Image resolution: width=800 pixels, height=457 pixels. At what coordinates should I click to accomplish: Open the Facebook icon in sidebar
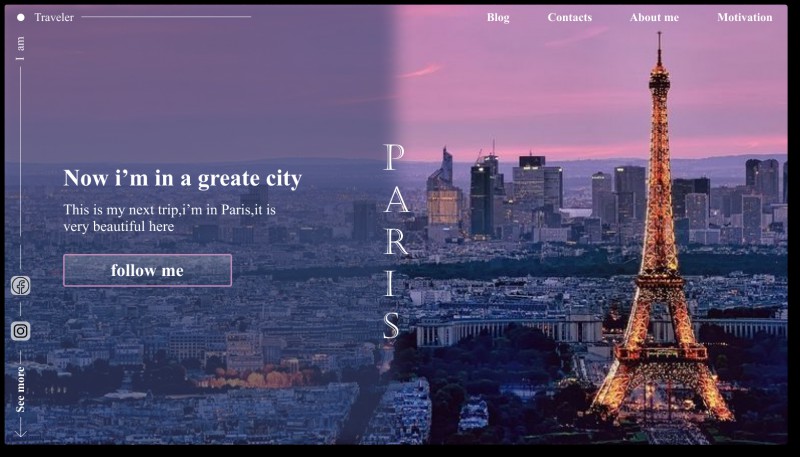(x=20, y=286)
